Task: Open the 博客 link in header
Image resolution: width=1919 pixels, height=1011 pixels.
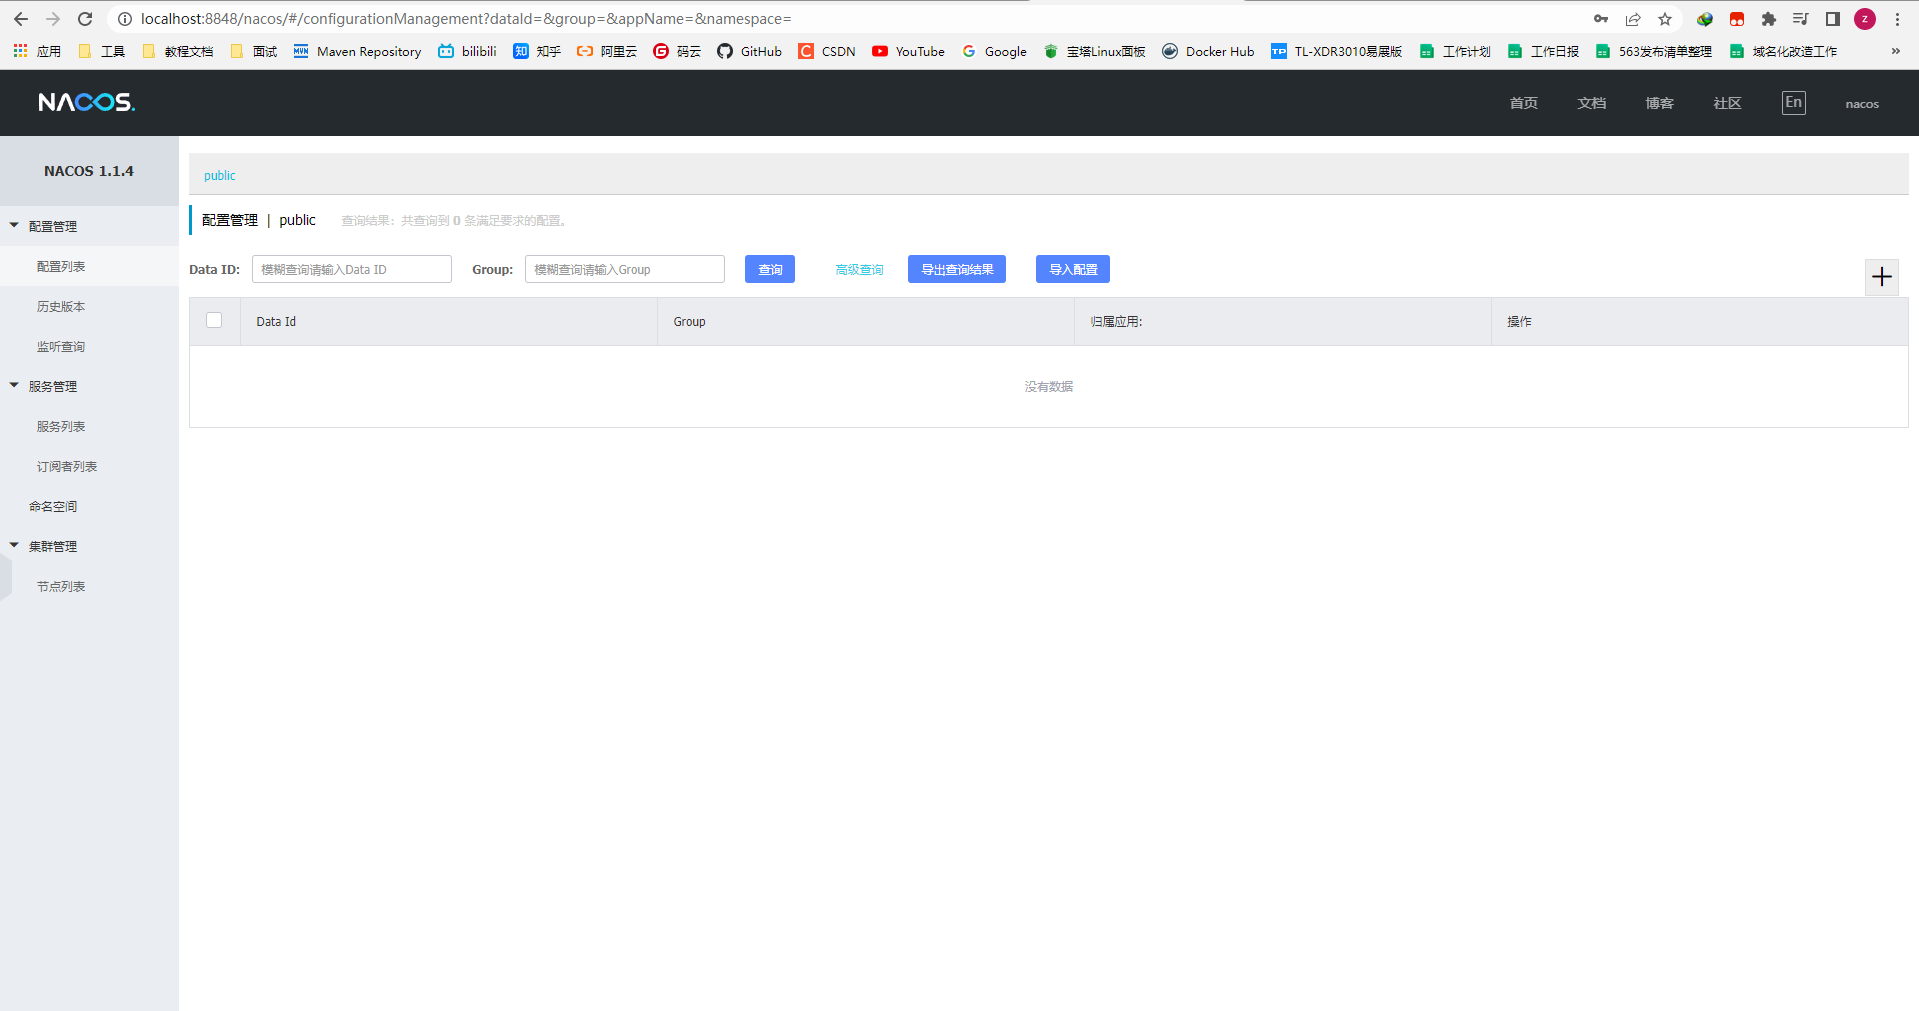Action: tap(1659, 103)
